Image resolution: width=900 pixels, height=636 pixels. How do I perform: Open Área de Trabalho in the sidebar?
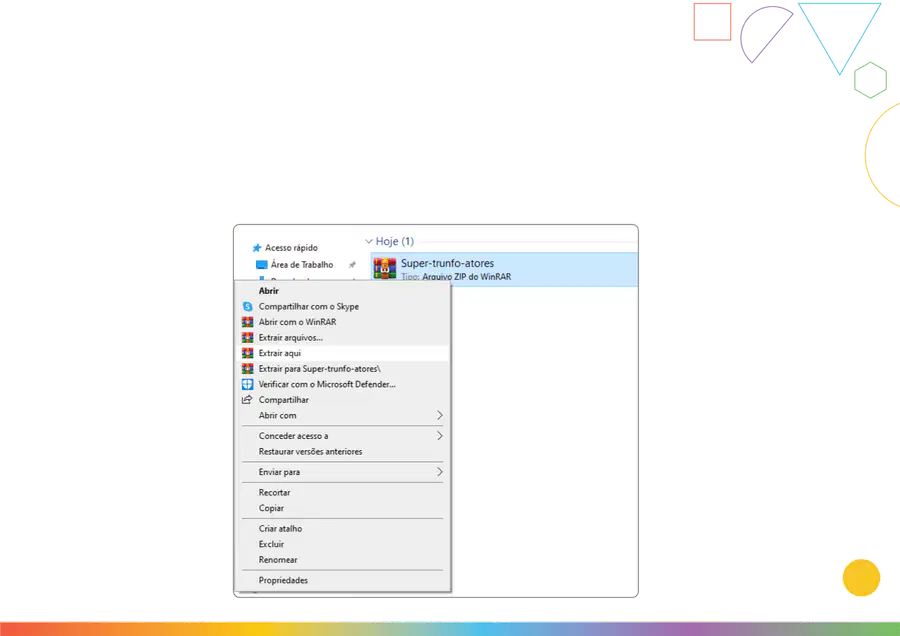pos(302,265)
